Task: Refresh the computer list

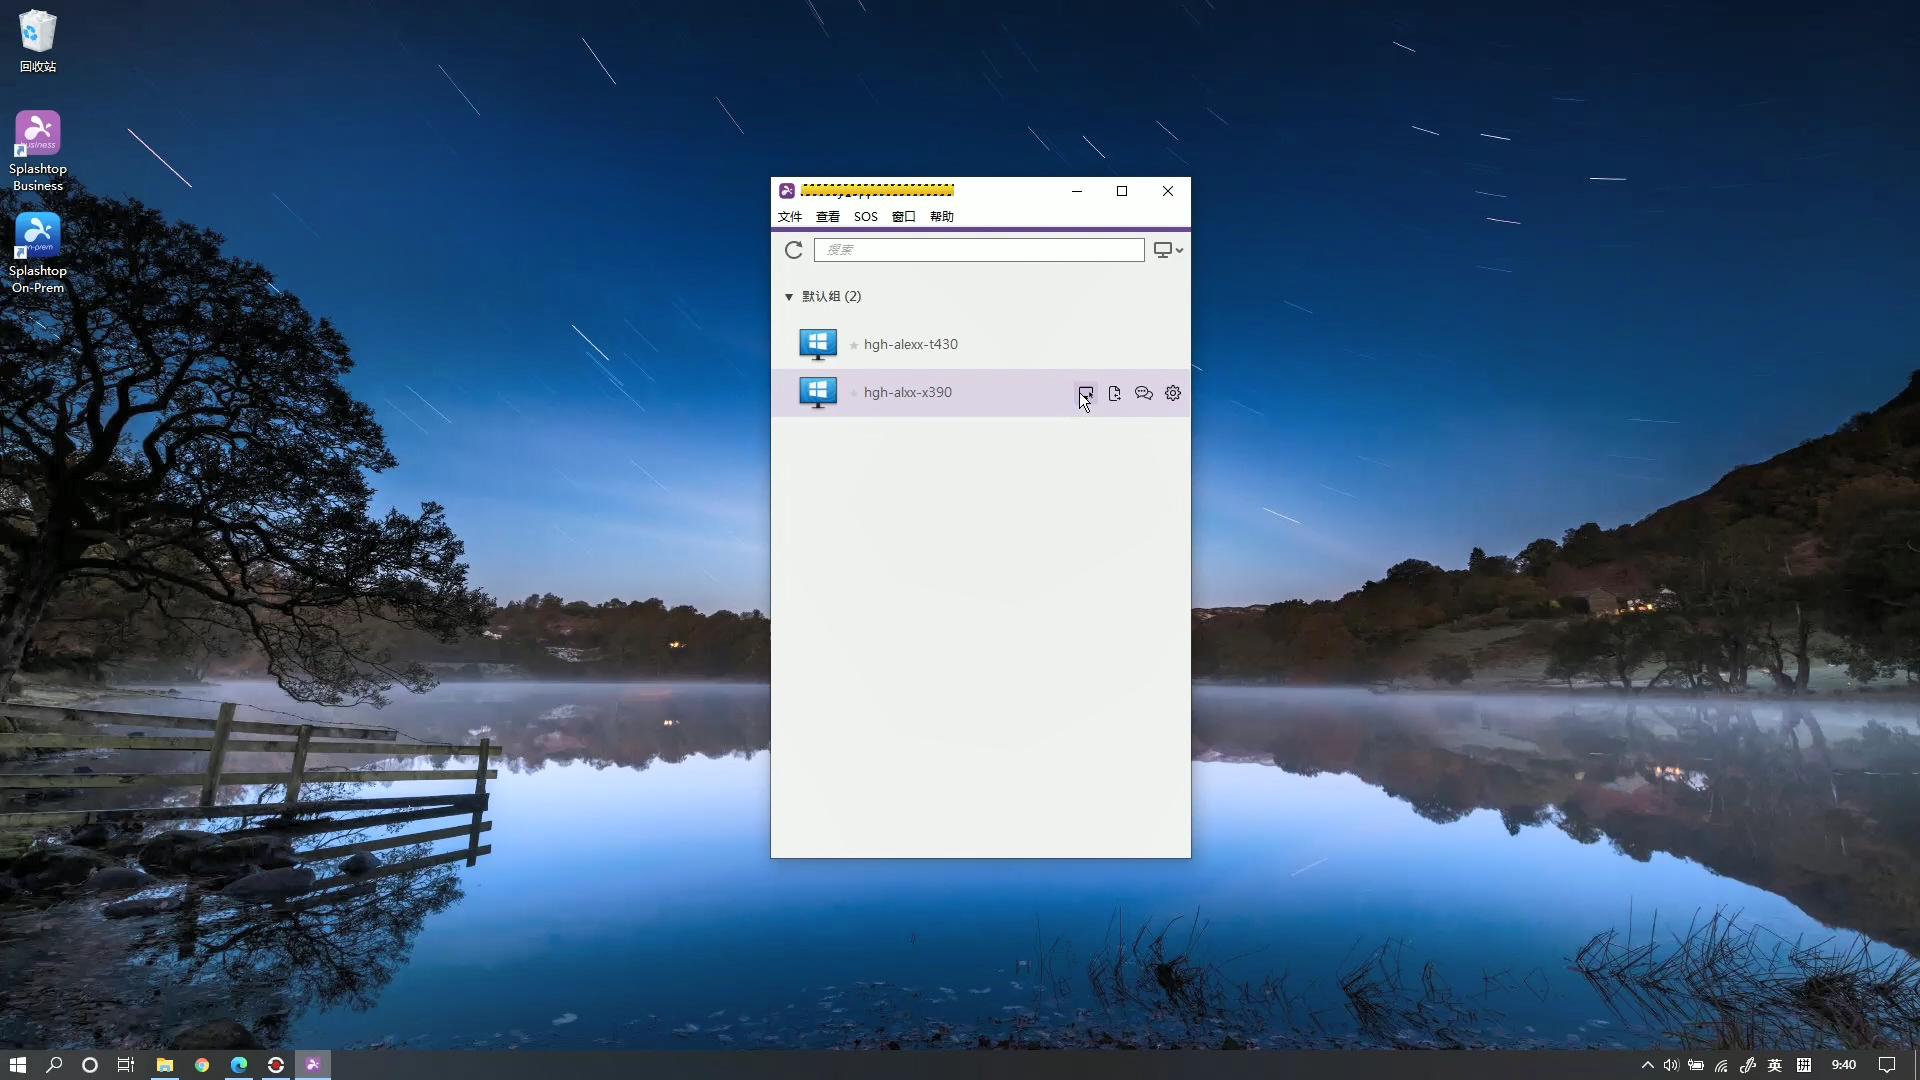Action: click(x=793, y=250)
